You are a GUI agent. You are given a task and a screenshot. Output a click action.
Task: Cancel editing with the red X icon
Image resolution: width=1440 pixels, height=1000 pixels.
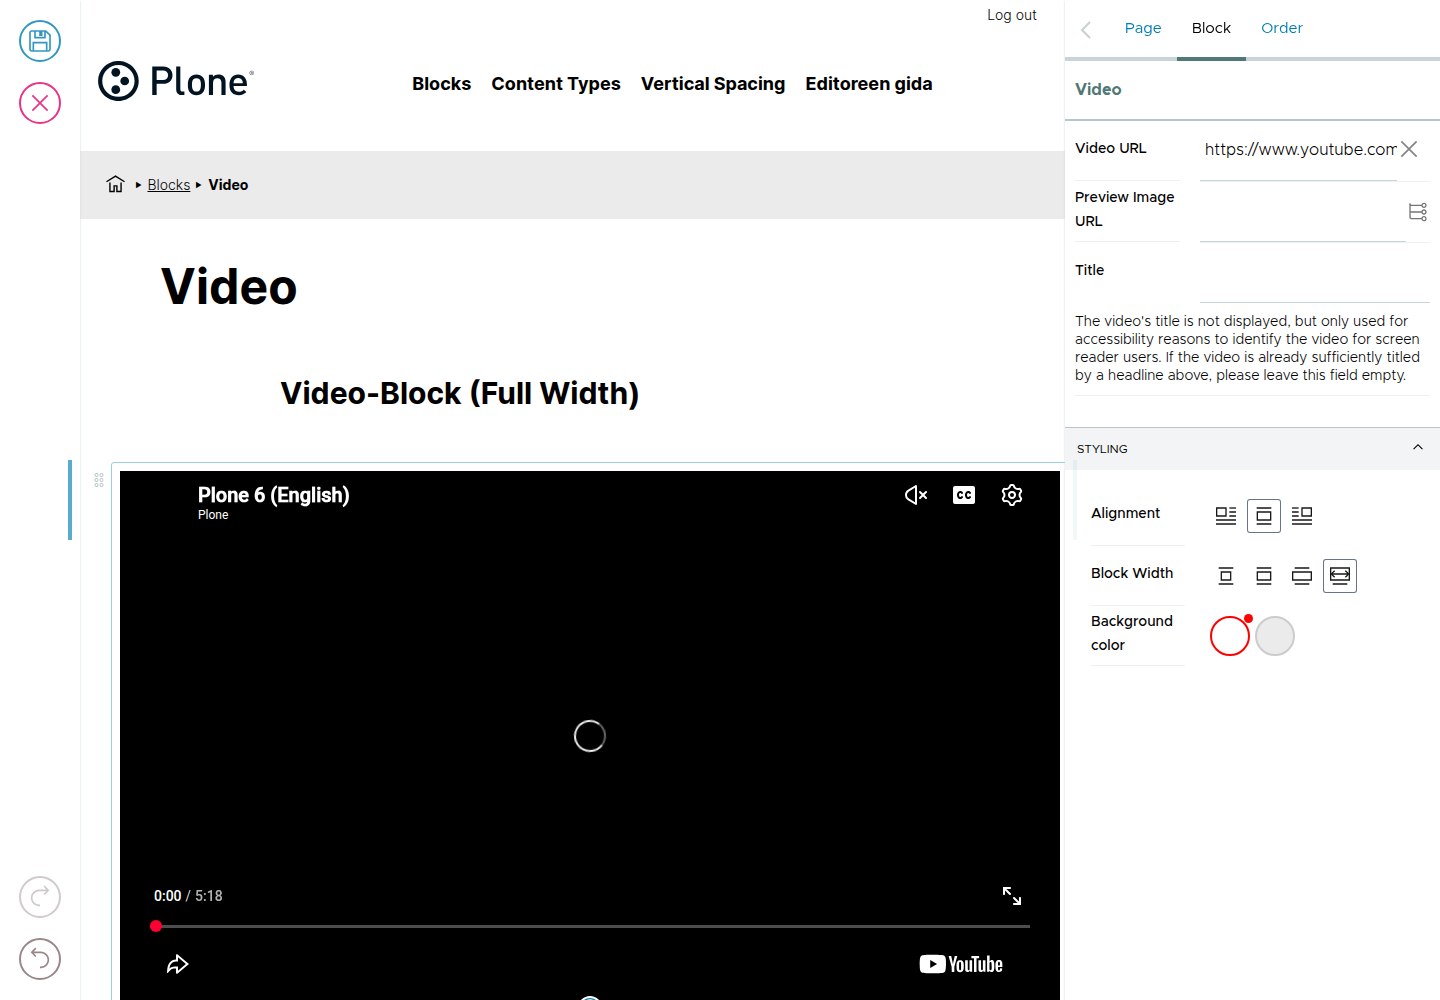tap(40, 103)
